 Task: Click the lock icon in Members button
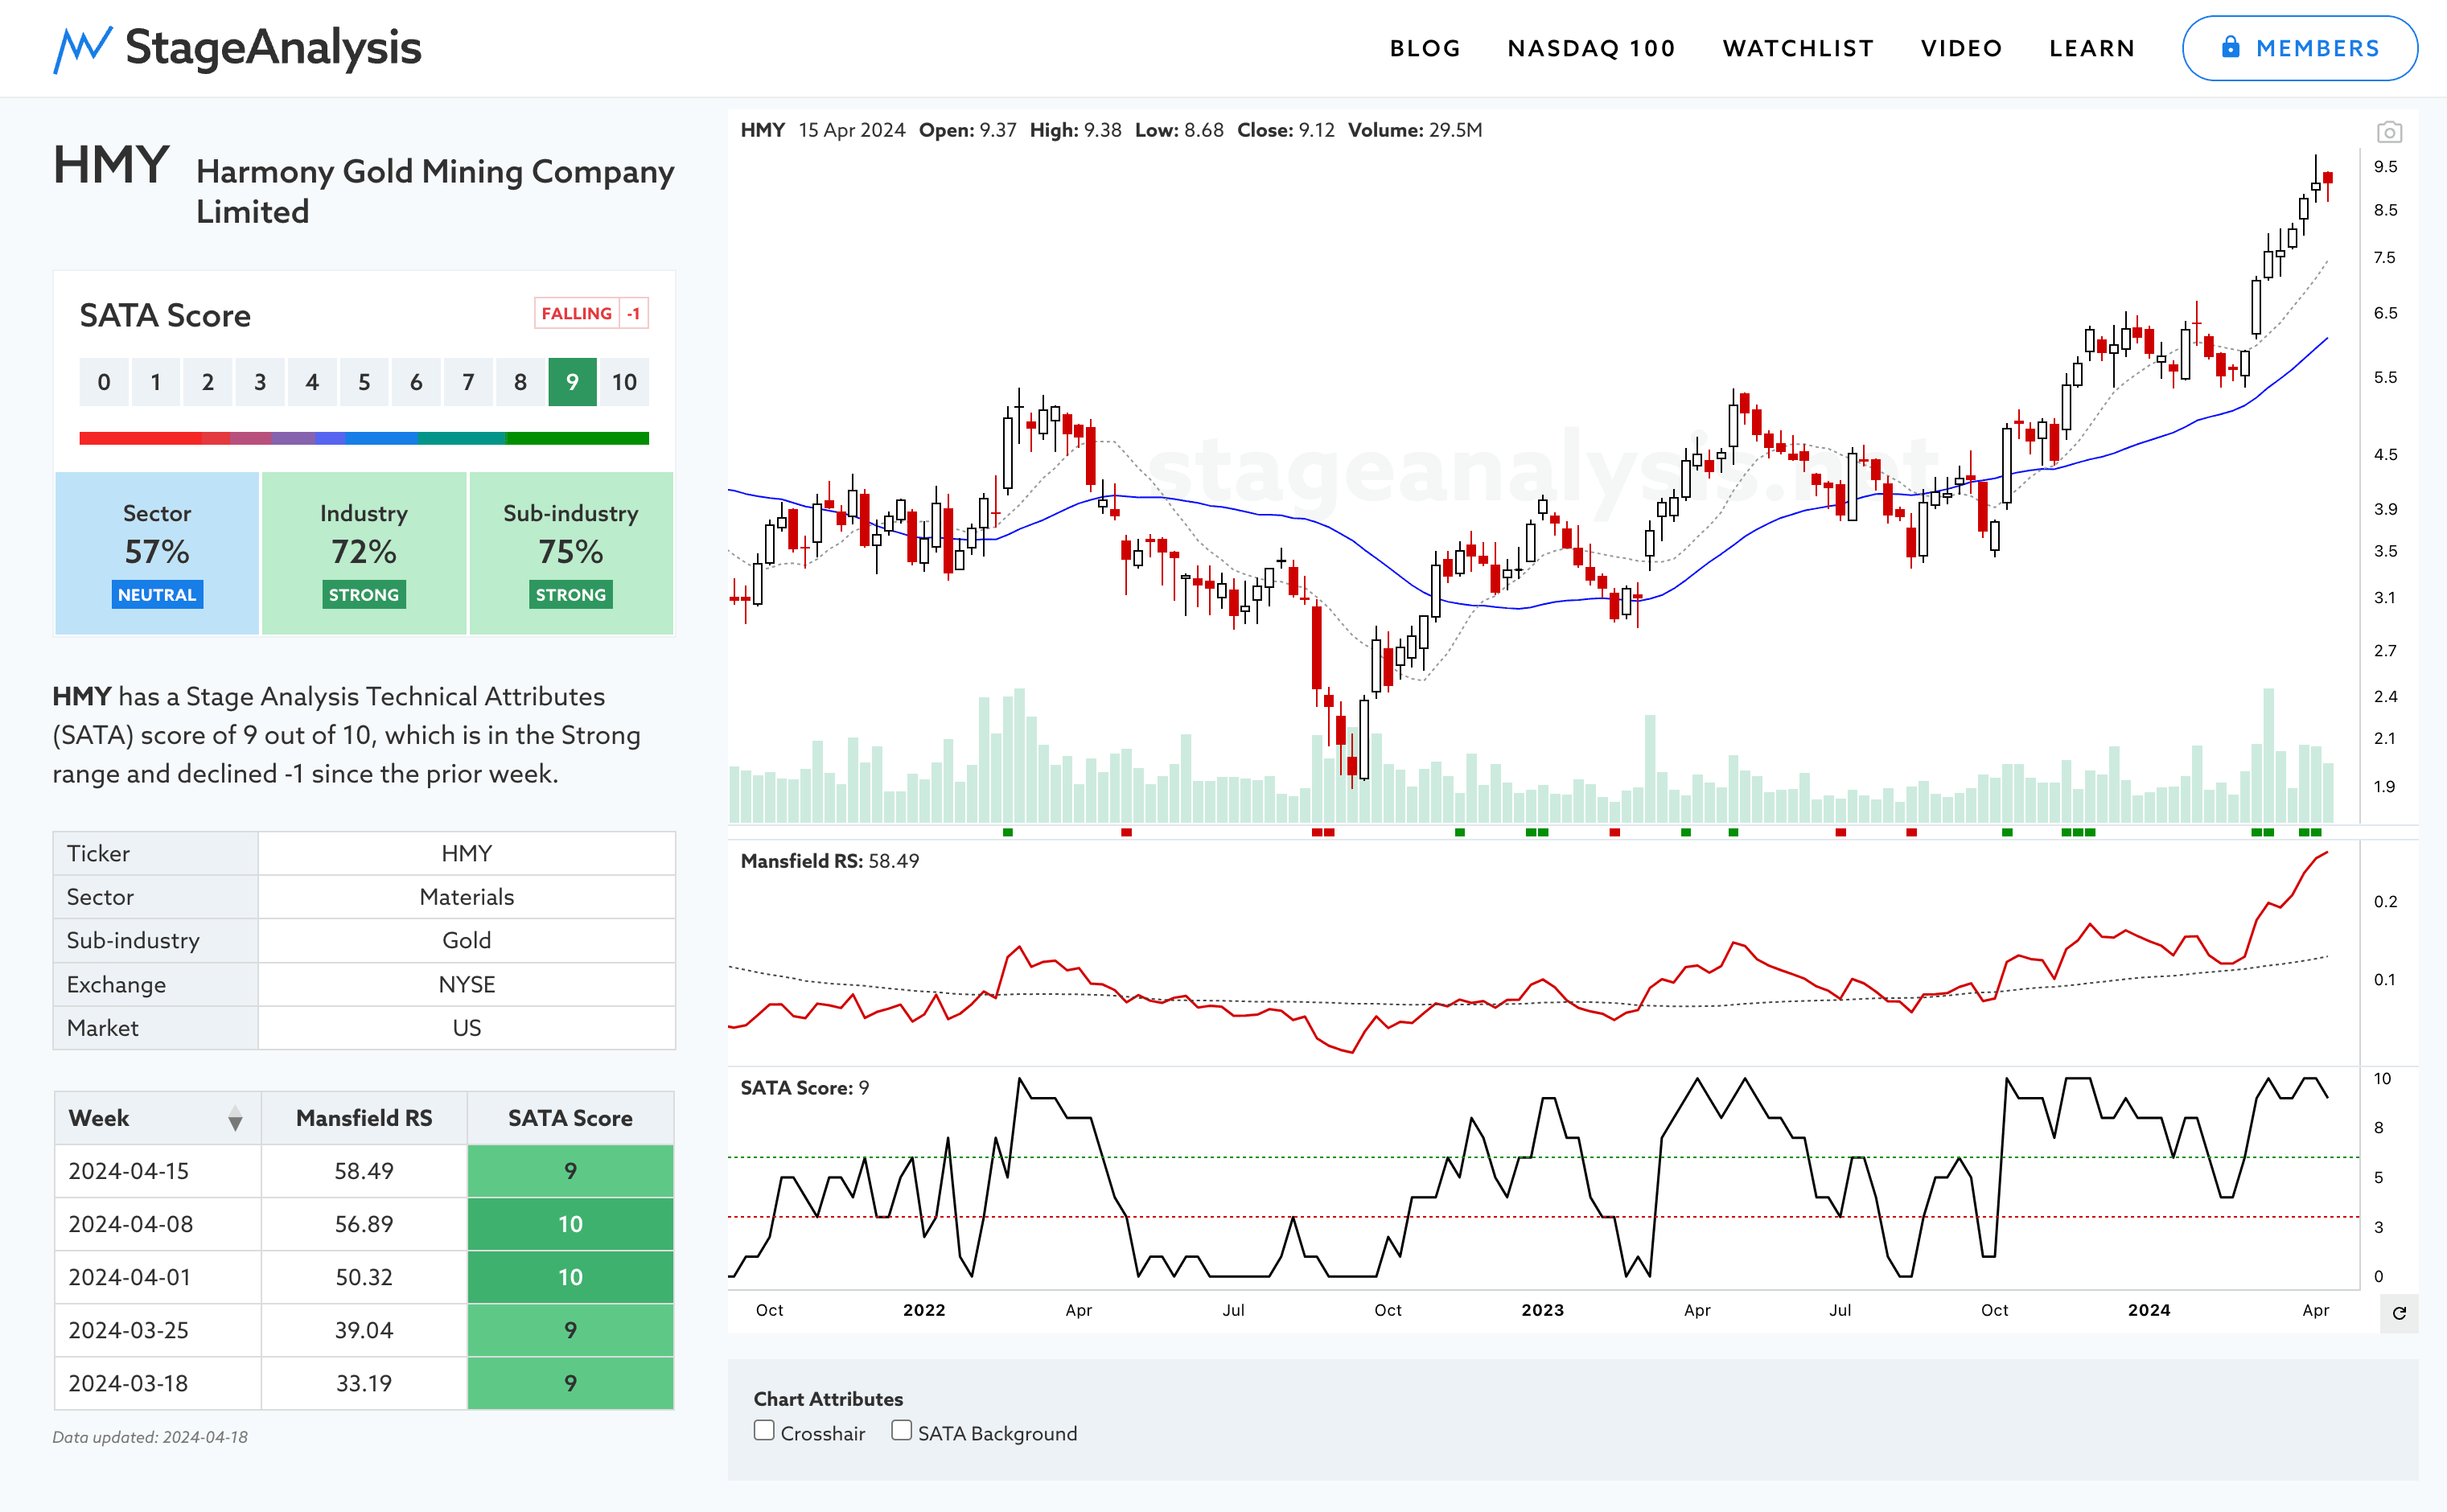(x=2230, y=48)
